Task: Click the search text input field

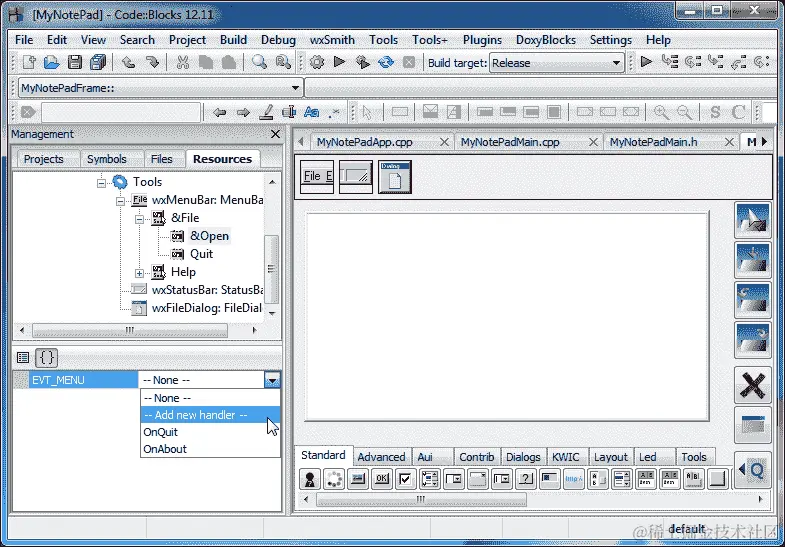Action: pos(121,112)
